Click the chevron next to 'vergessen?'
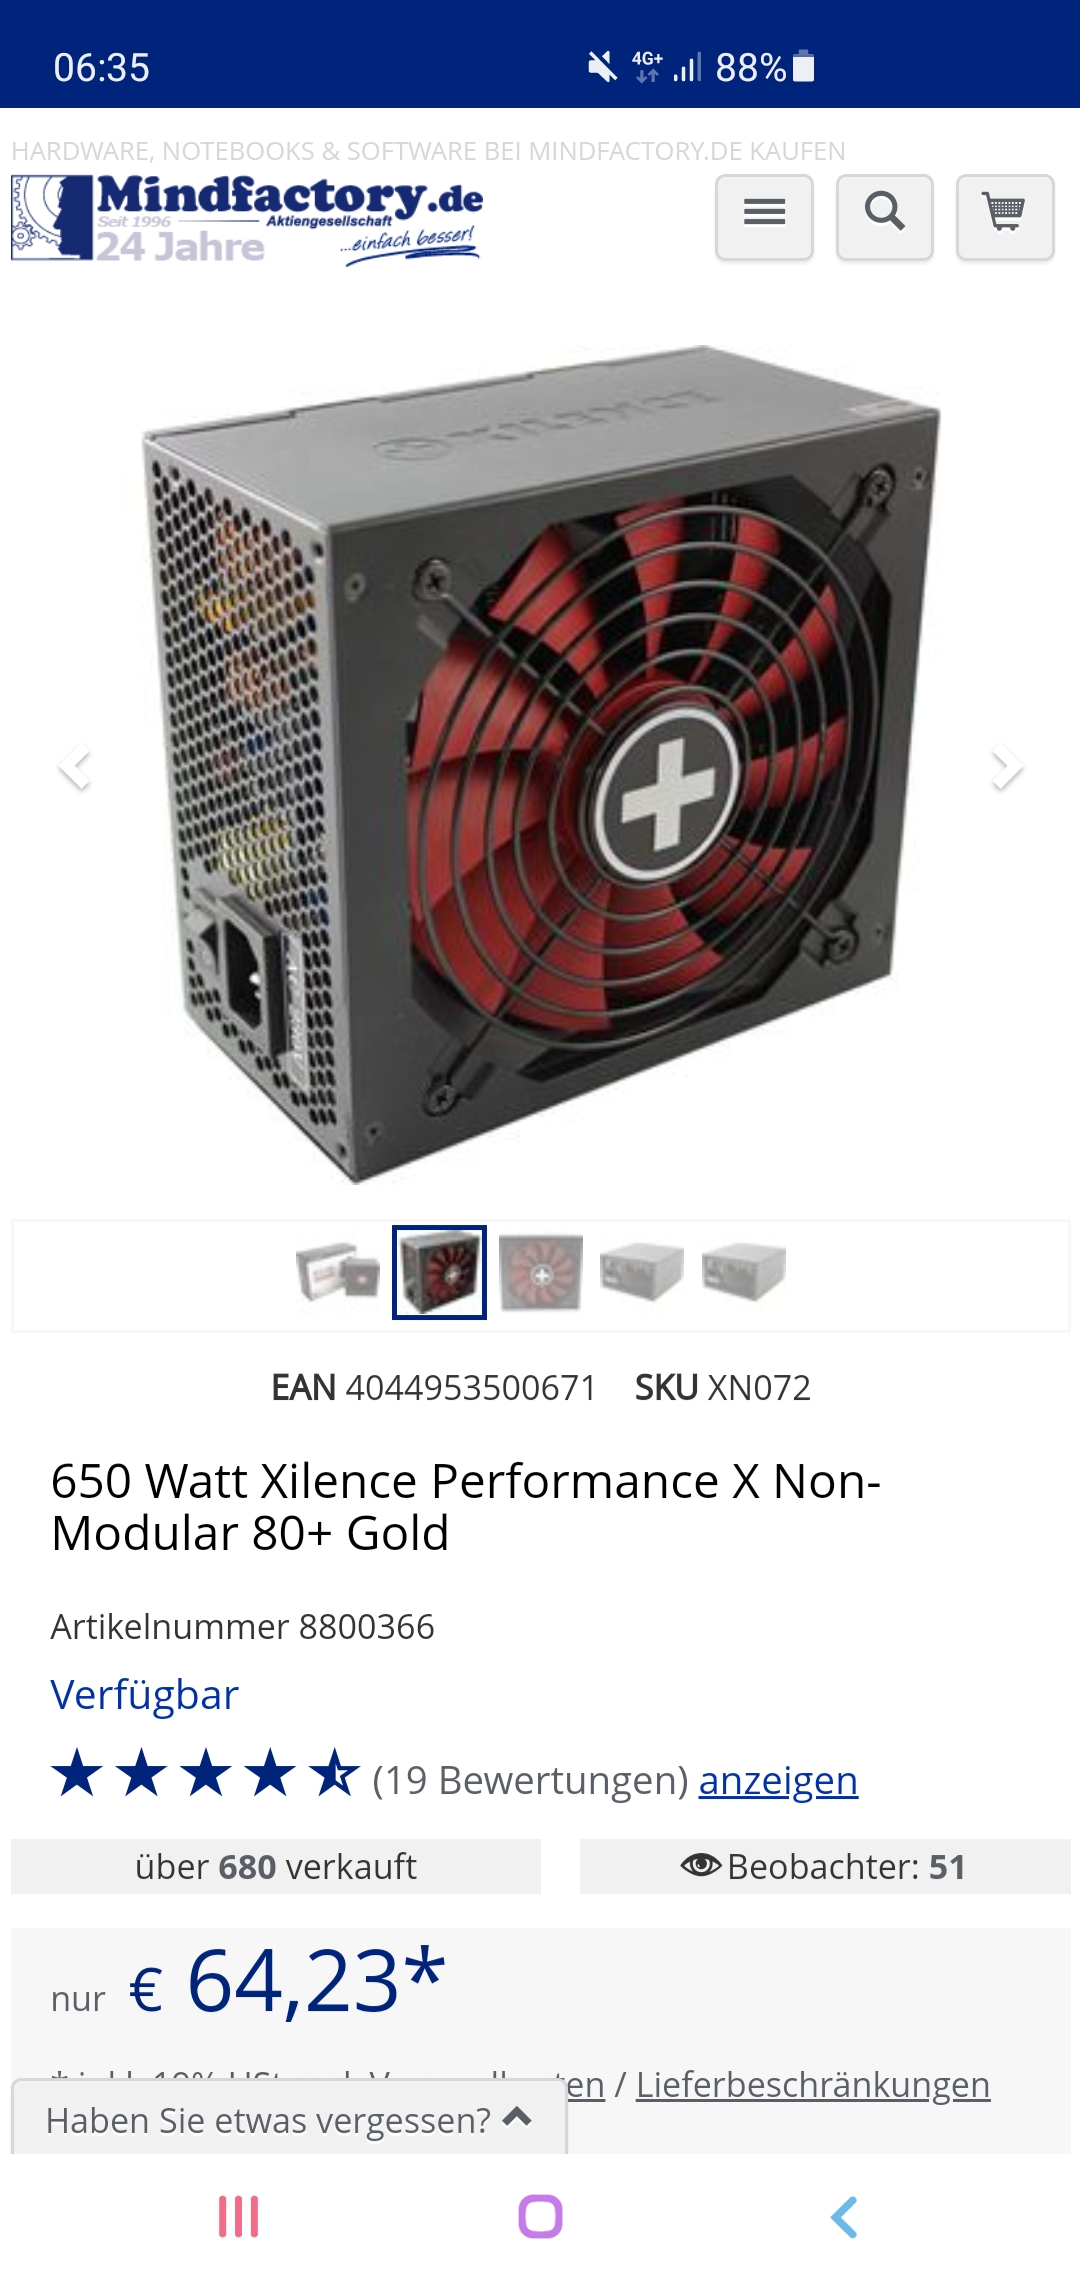 pos(517,2116)
